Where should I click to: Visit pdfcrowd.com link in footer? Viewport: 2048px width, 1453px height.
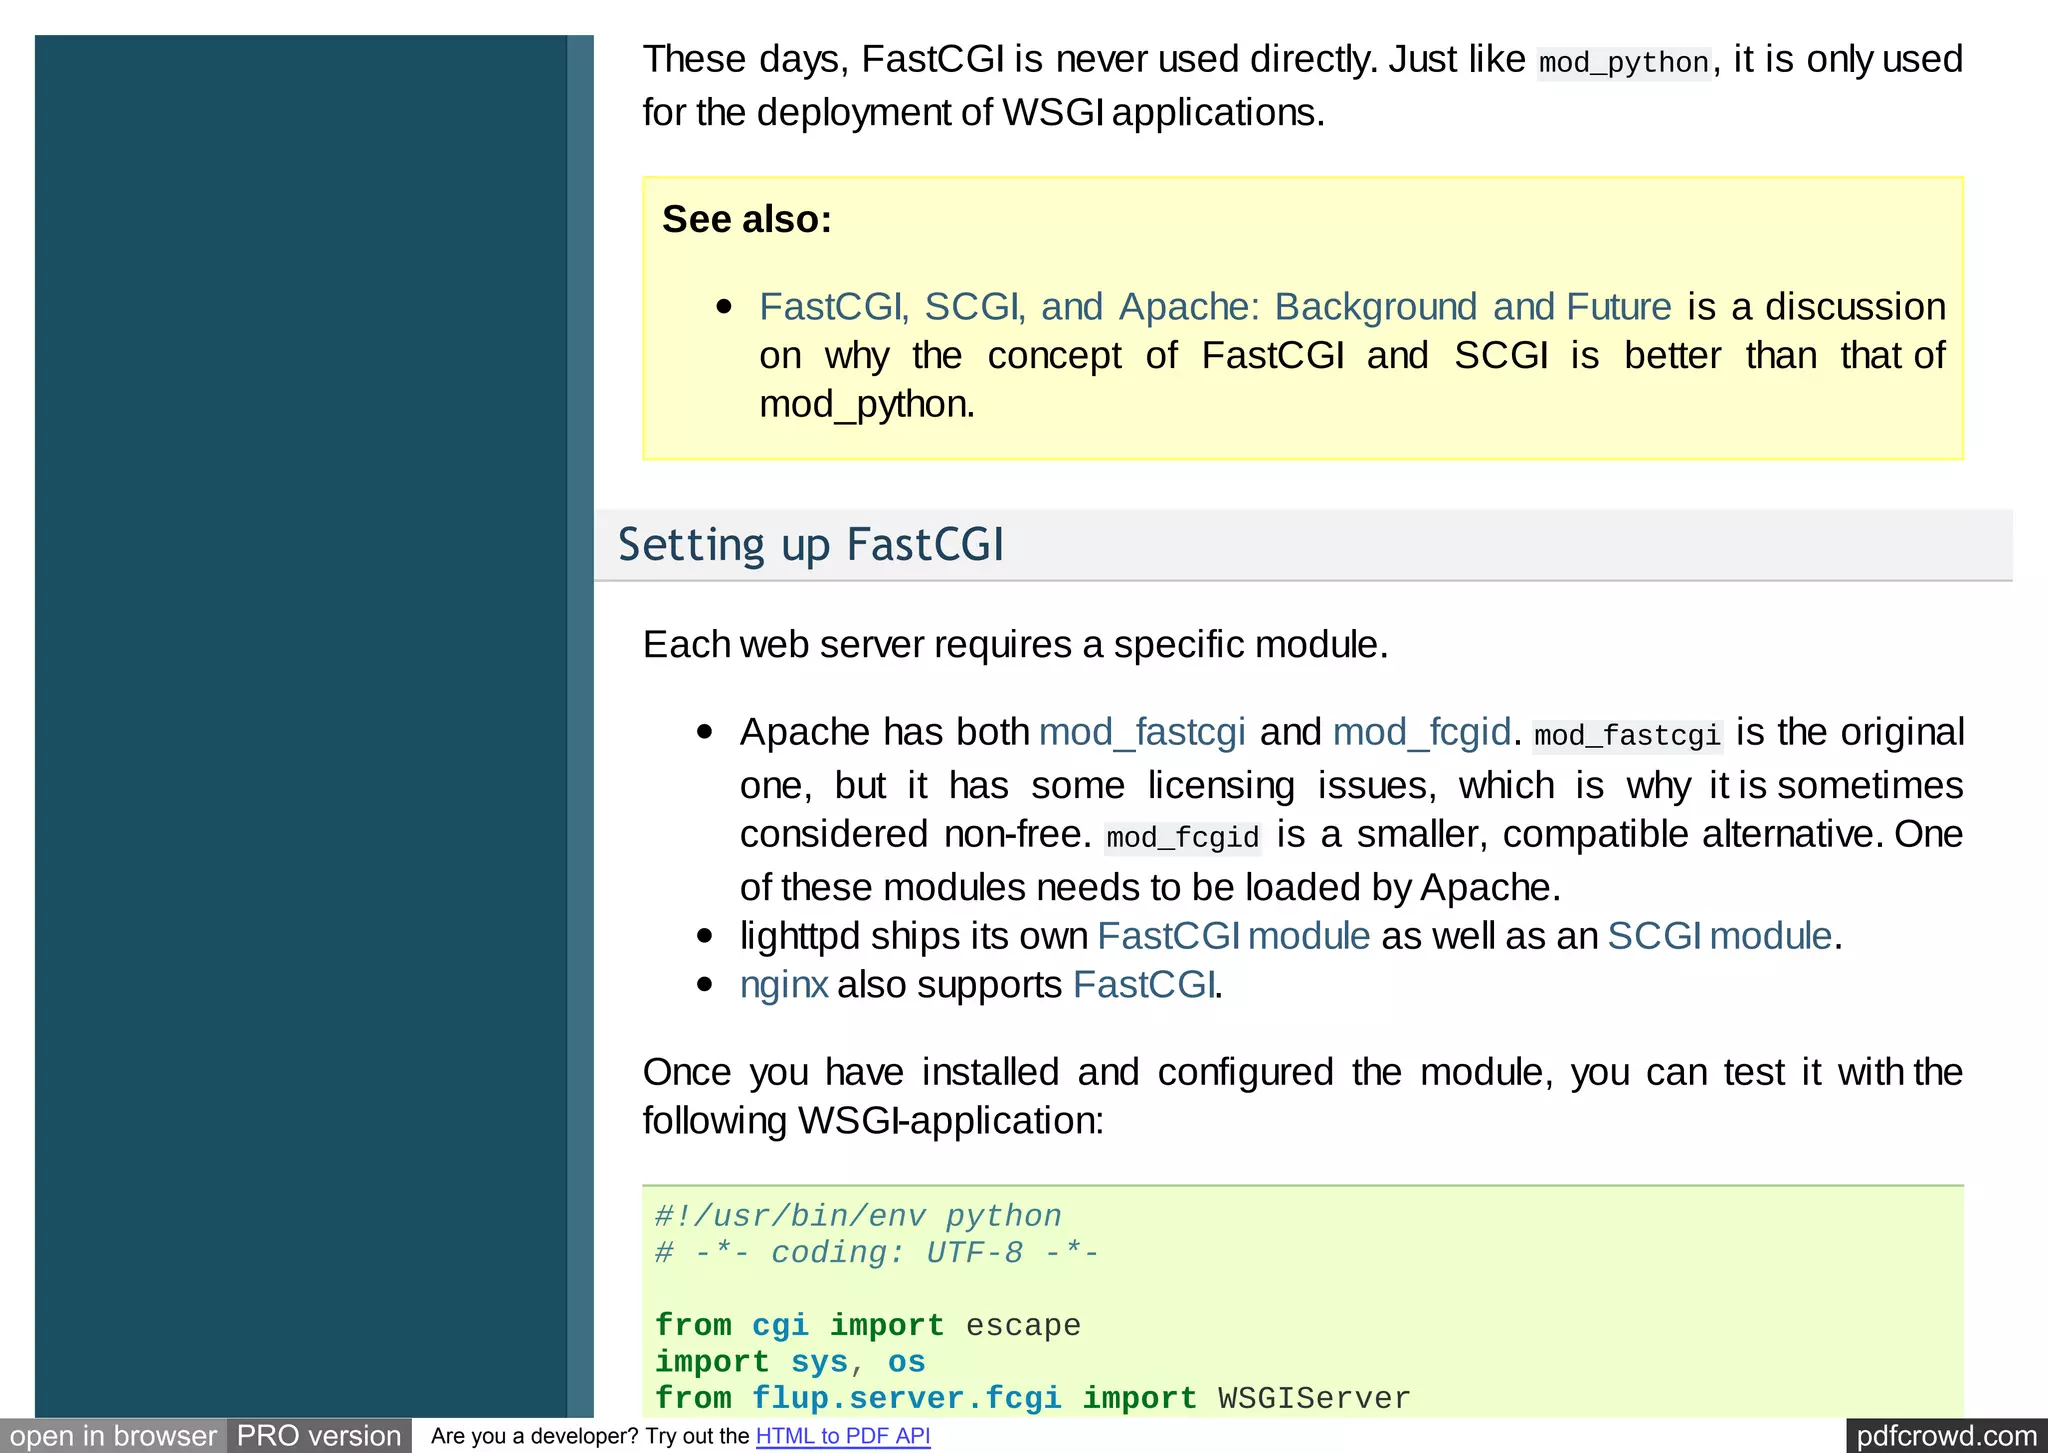(x=1946, y=1436)
